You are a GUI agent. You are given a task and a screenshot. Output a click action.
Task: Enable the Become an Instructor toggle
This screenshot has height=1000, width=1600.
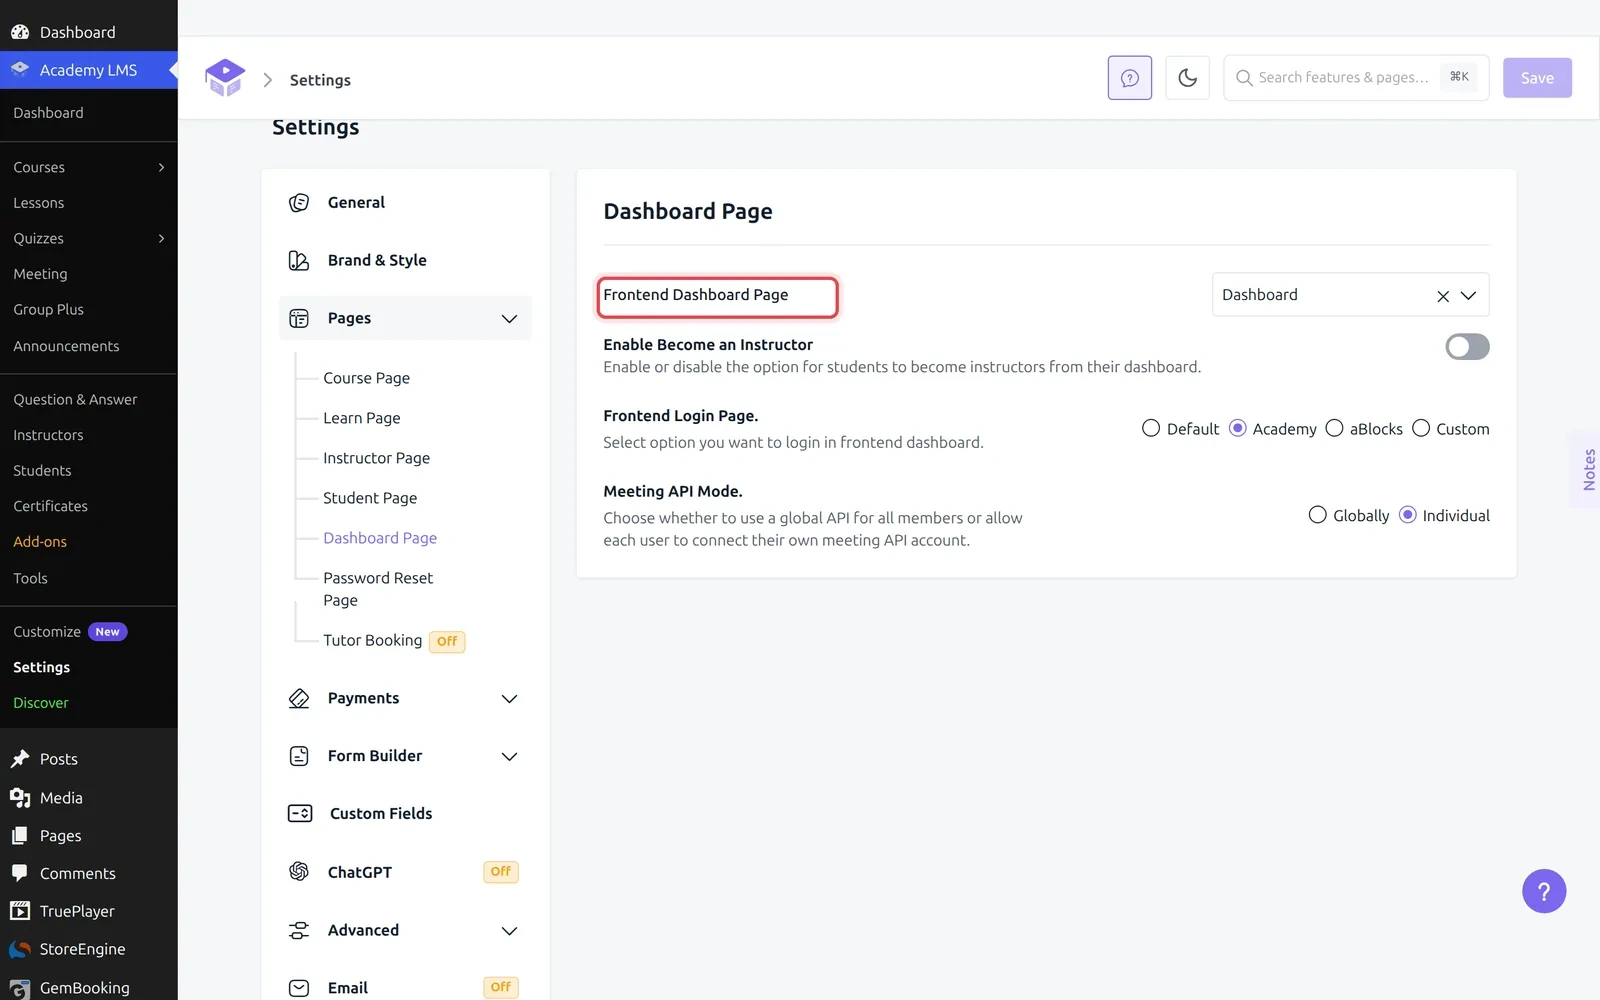point(1467,347)
